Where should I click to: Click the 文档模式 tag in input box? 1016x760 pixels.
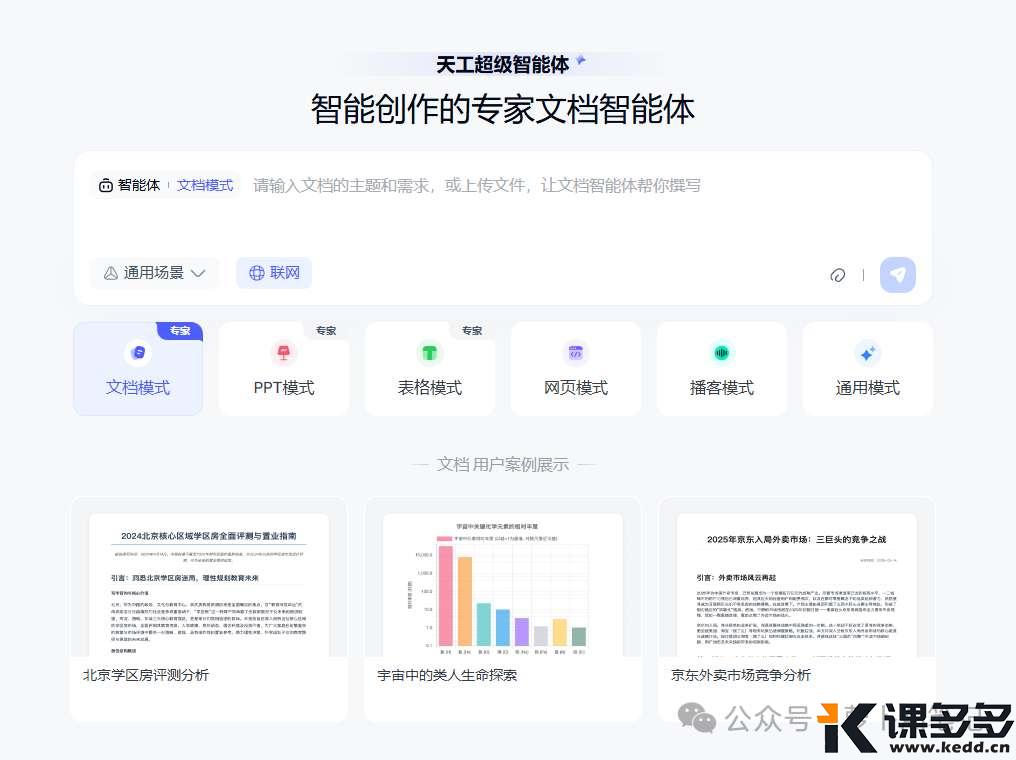(205, 185)
